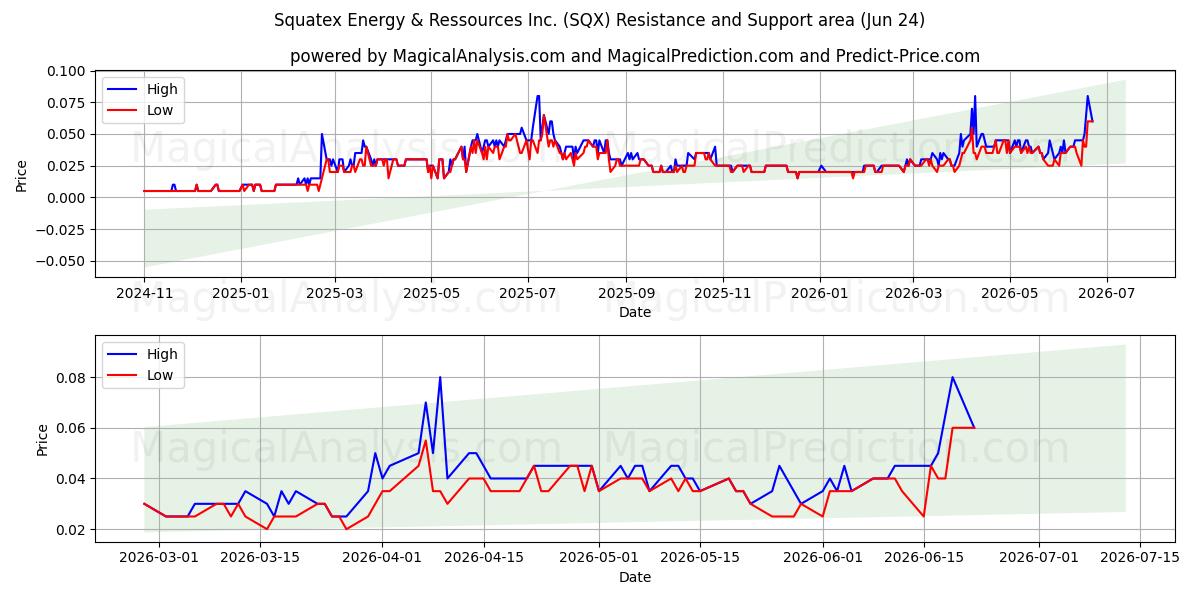Click the 2026-06-15 date tick label

[925, 559]
